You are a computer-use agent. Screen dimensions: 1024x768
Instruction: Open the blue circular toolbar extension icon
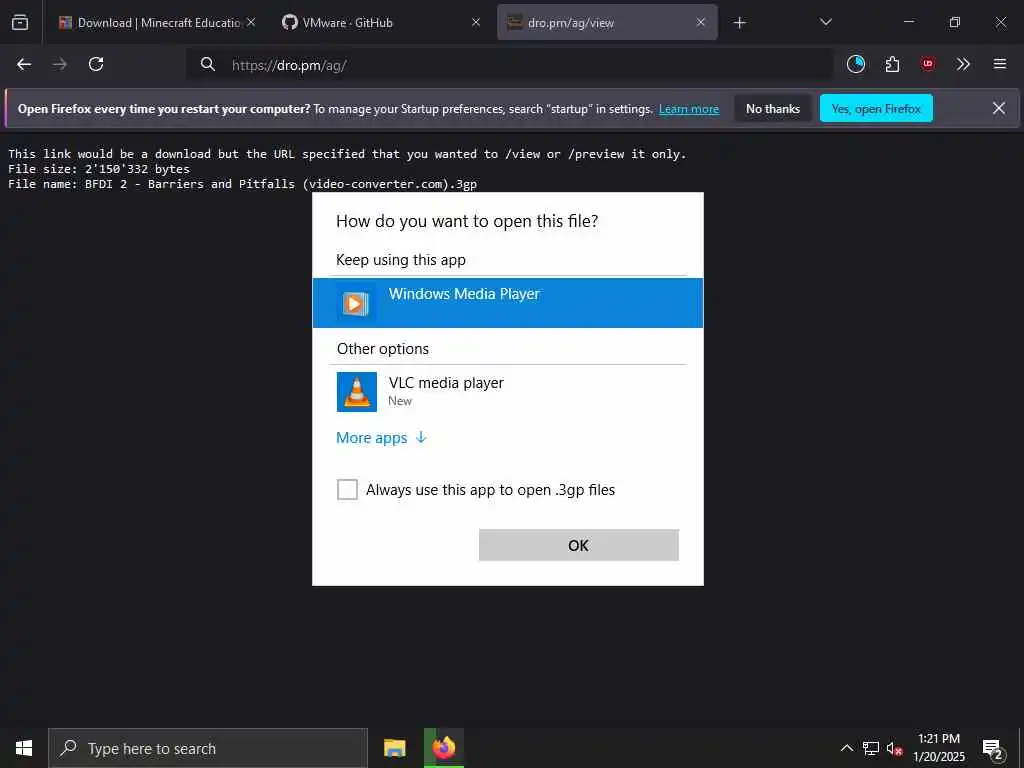(x=856, y=64)
